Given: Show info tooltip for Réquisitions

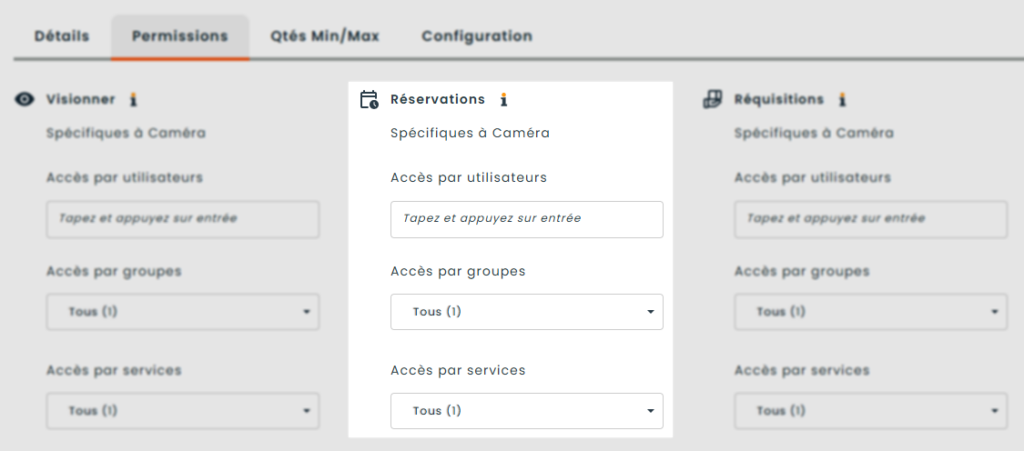Looking at the screenshot, I should click(x=842, y=99).
